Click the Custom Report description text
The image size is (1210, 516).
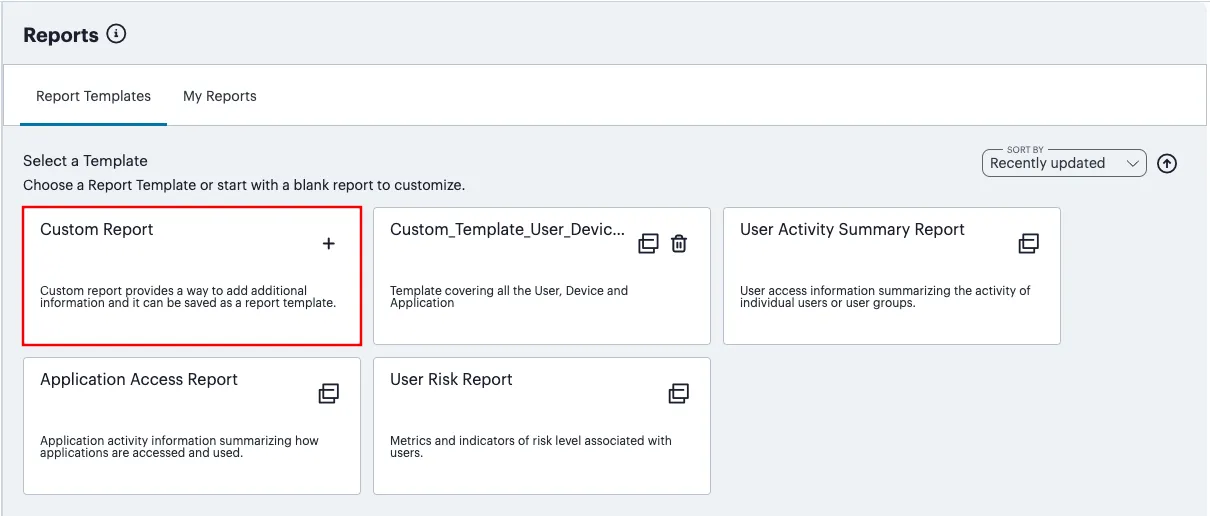pos(188,297)
